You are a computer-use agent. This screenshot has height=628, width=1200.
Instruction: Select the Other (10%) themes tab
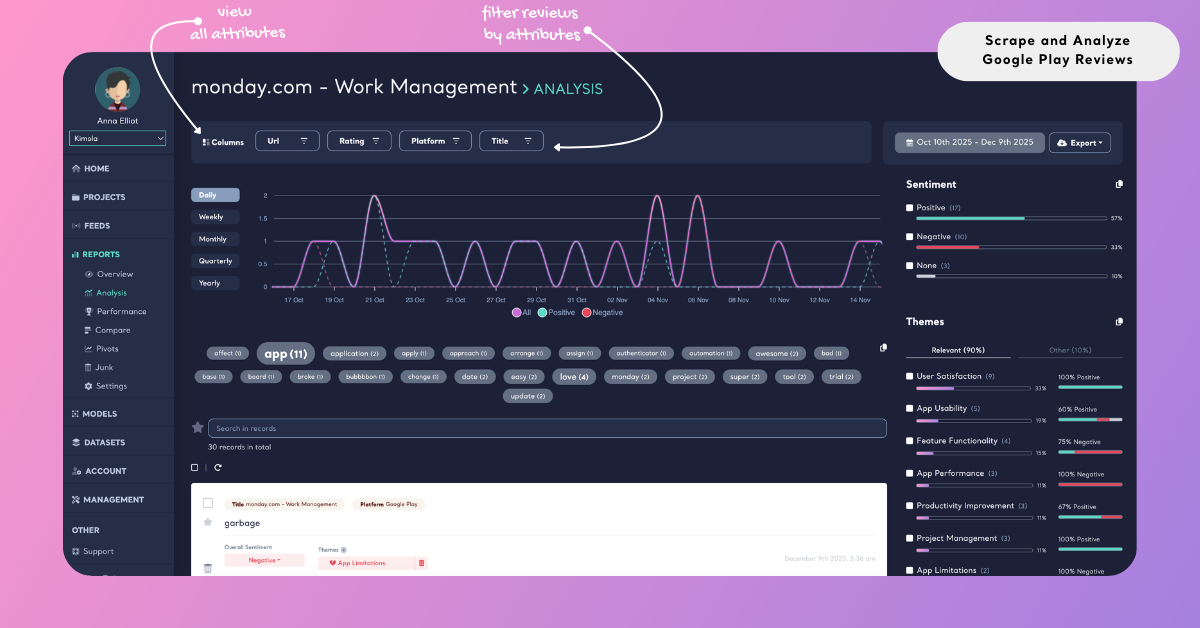1069,350
